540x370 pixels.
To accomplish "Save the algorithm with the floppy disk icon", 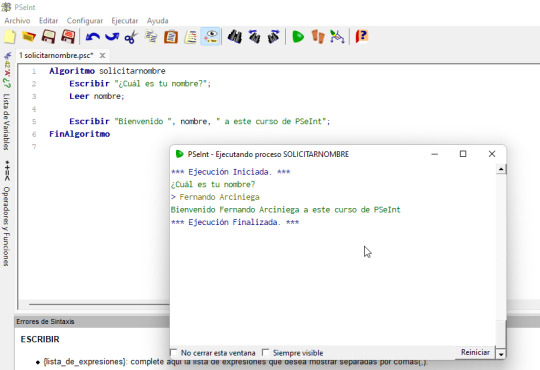I will pyautogui.click(x=49, y=37).
